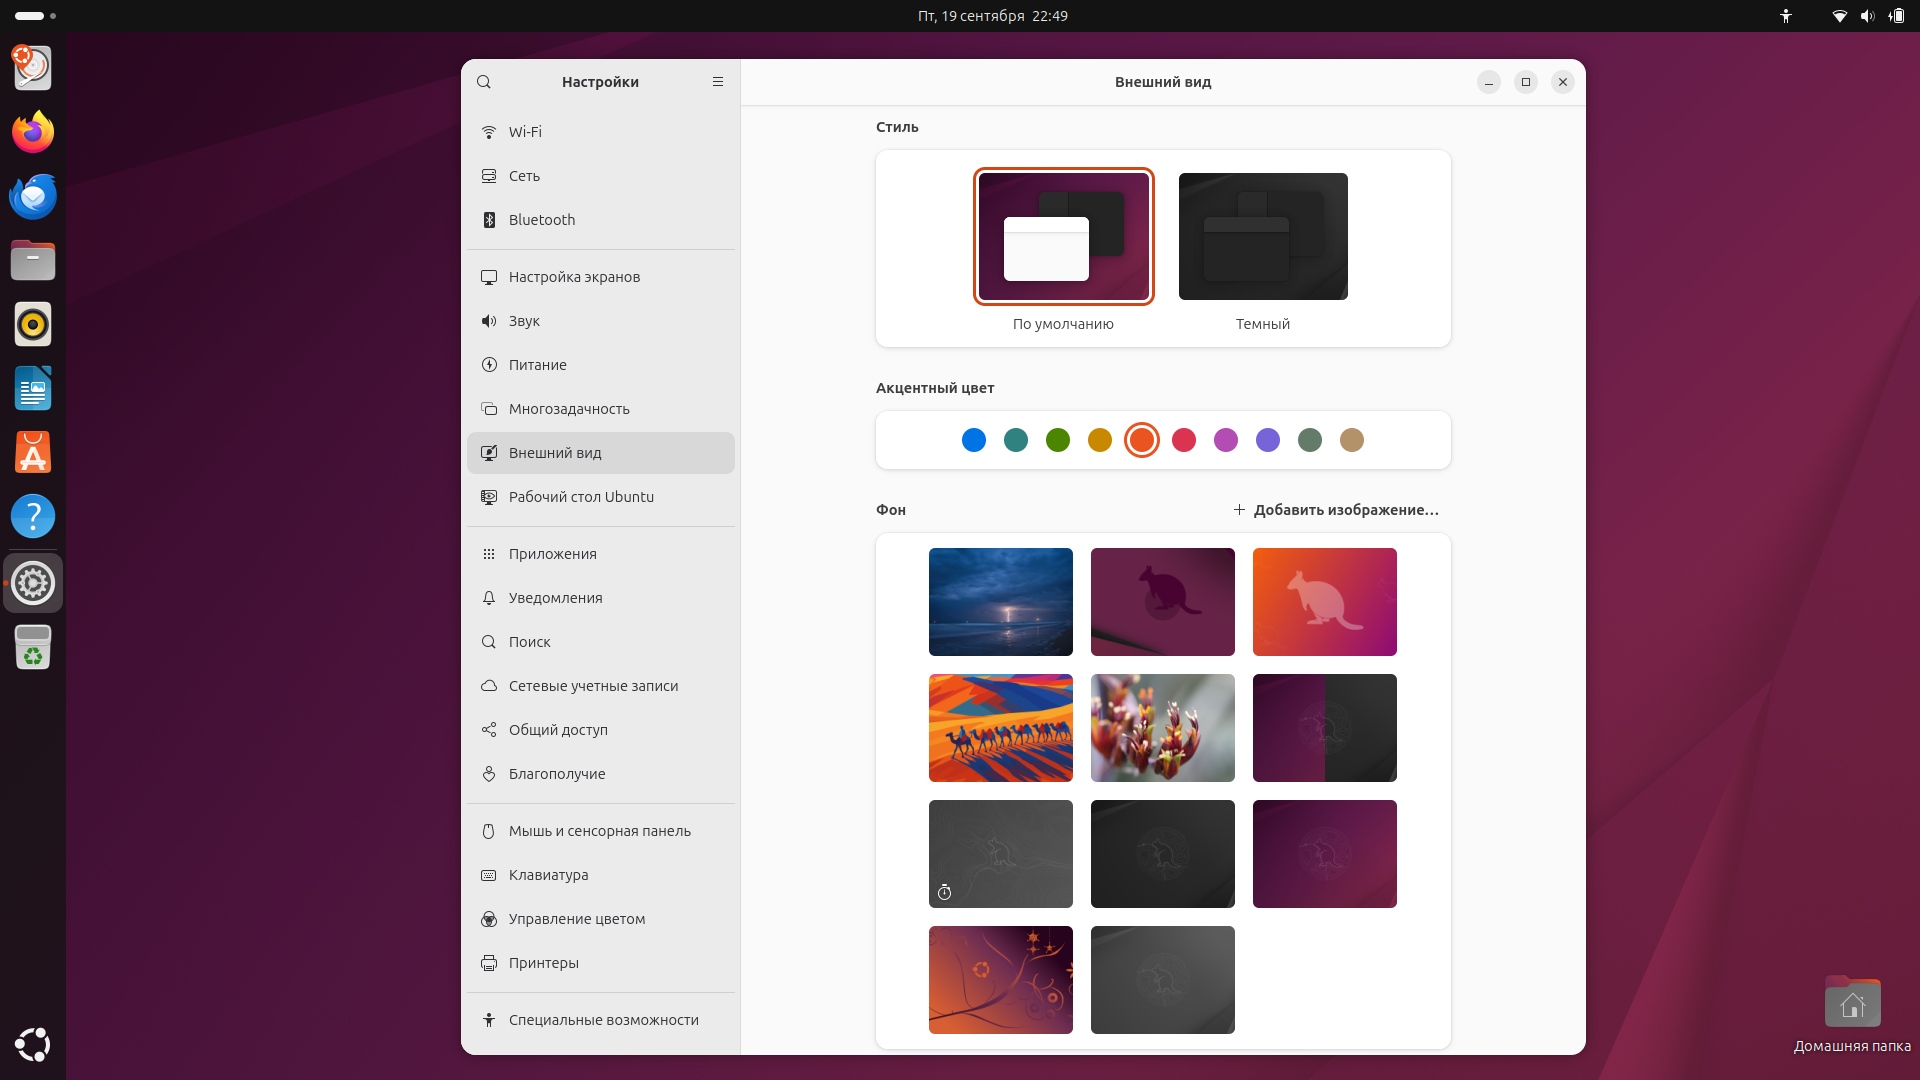Select the half purple half dark wallpaper

pos(1325,728)
